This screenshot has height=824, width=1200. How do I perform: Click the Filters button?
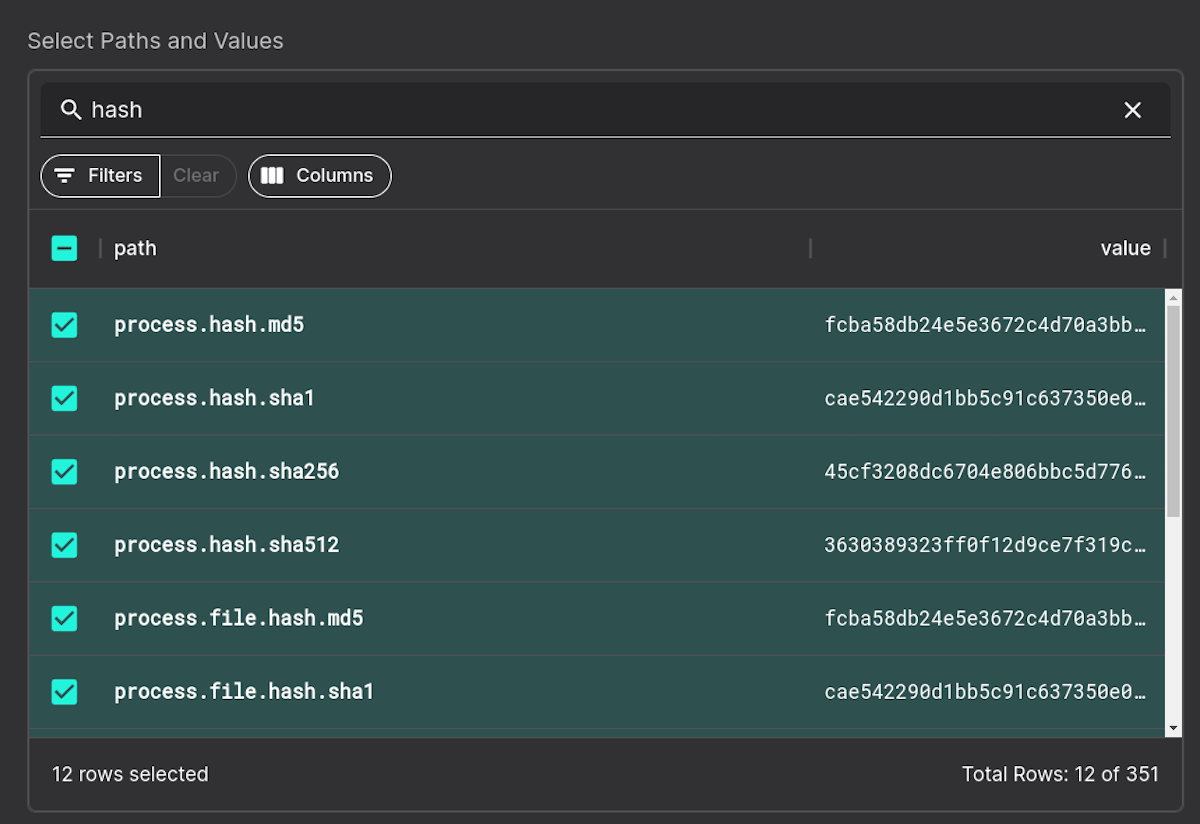point(100,175)
